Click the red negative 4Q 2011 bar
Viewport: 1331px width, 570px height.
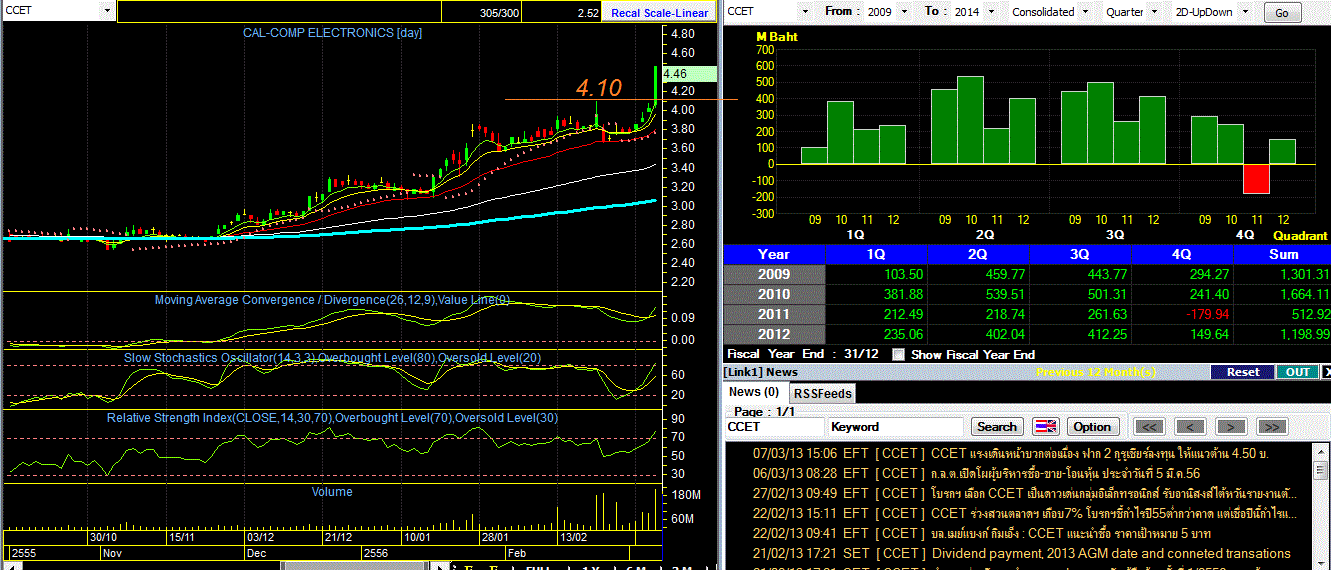tap(1256, 178)
